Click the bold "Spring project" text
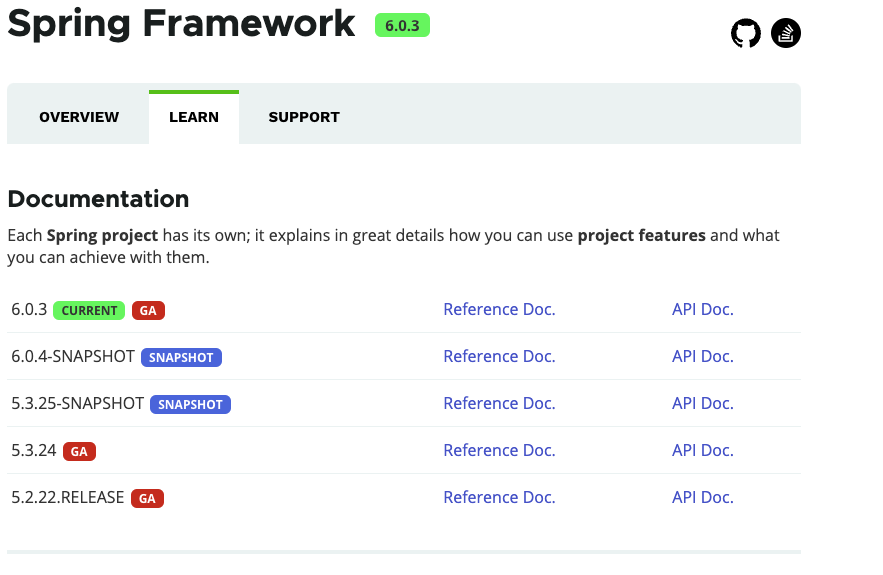 pyautogui.click(x=102, y=235)
